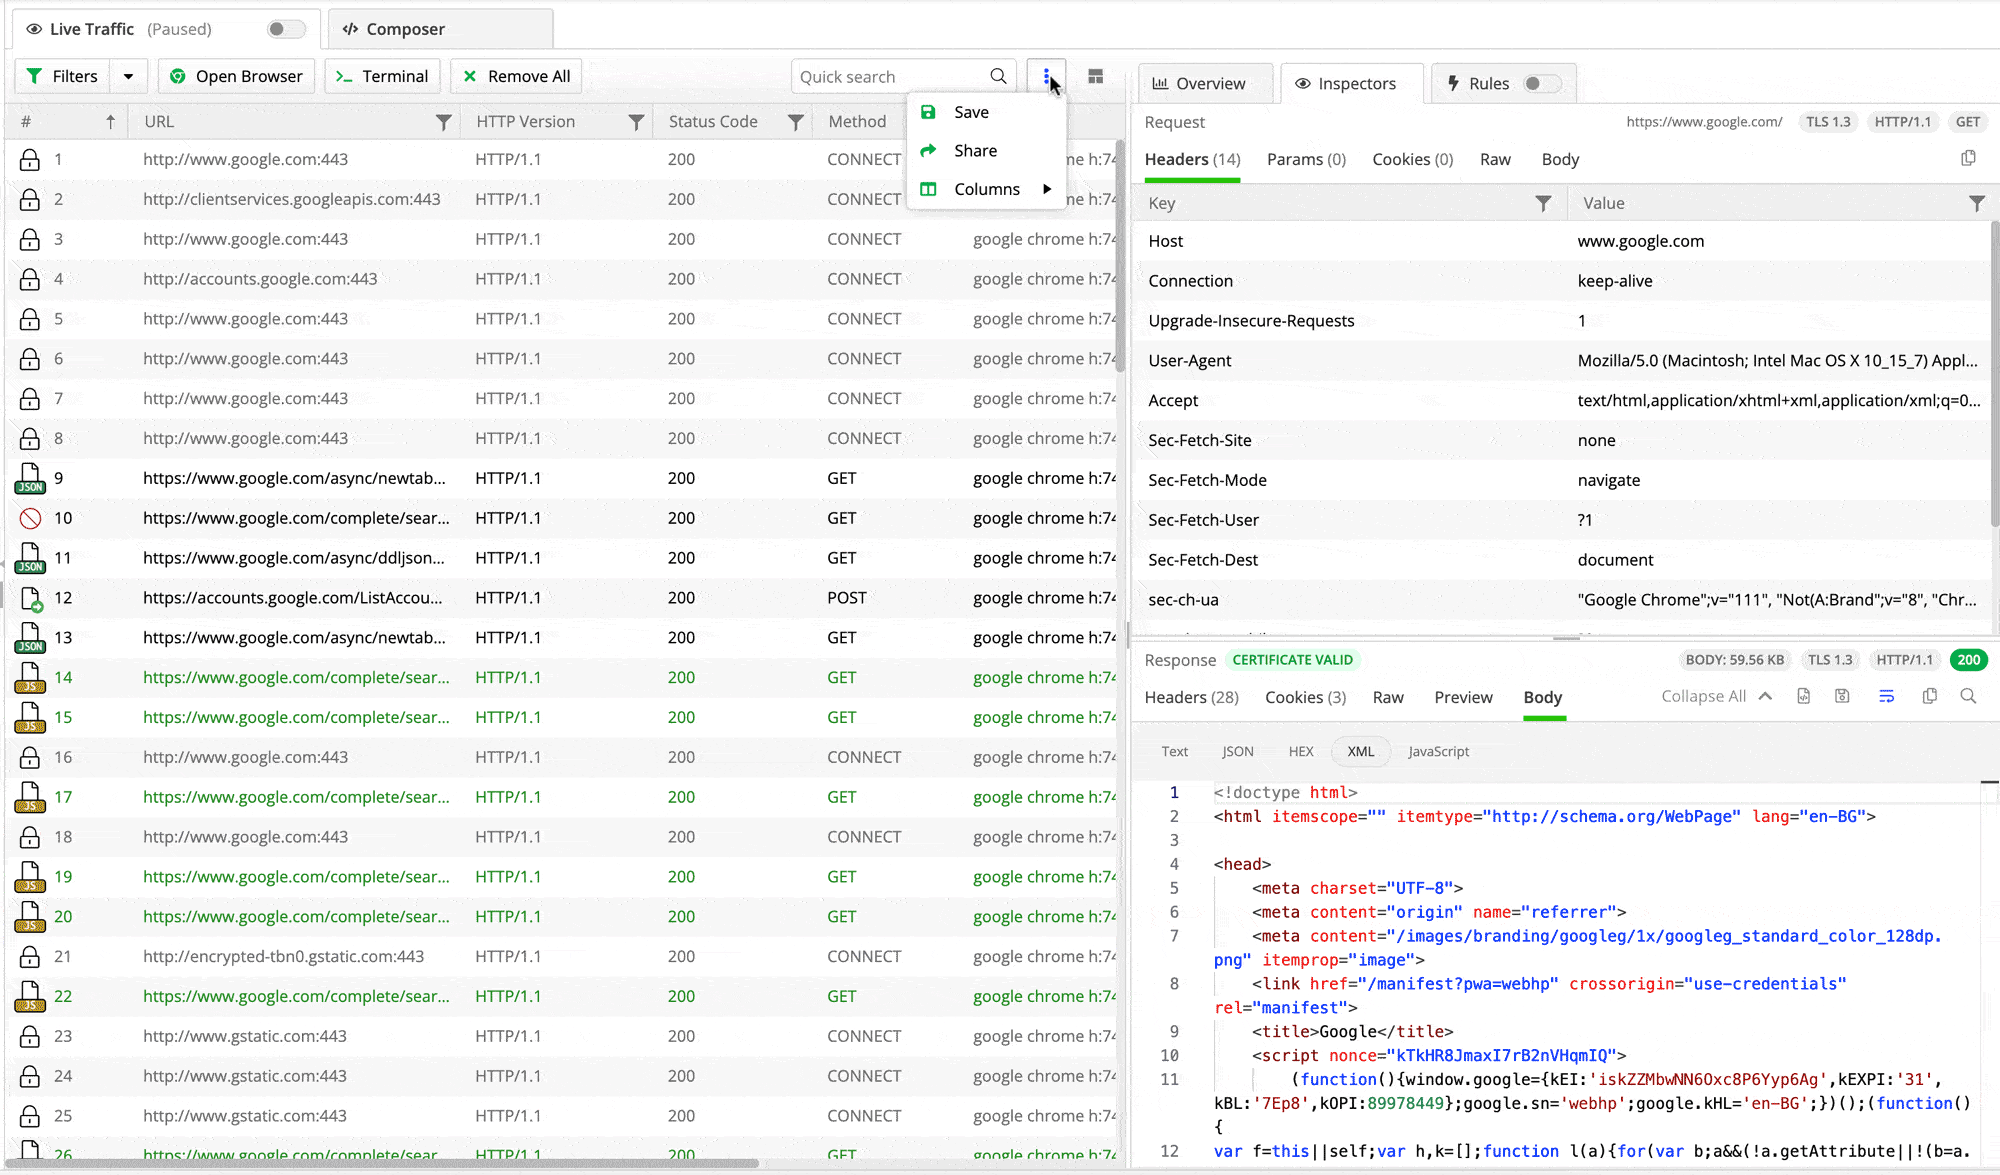Screen dimensions: 2000x1175
Task: Click the Filters button
Action: coord(62,76)
